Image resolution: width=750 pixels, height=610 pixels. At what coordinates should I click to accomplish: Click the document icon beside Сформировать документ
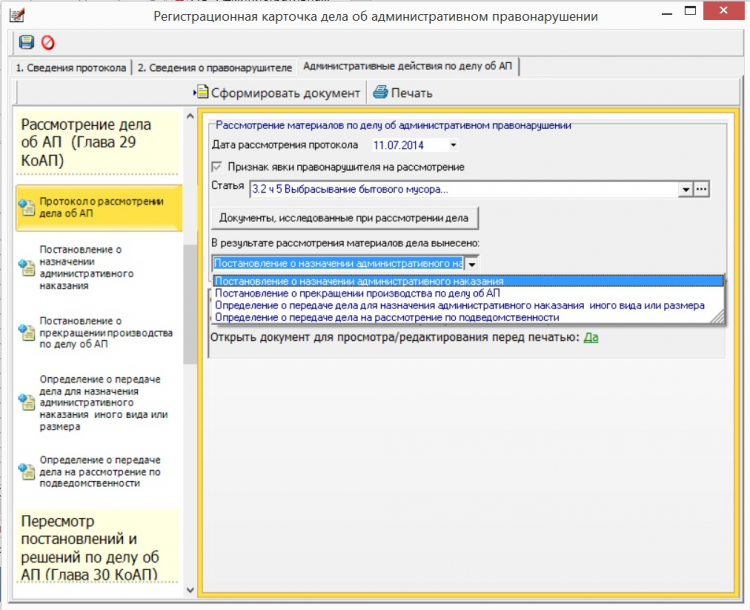tap(201, 91)
